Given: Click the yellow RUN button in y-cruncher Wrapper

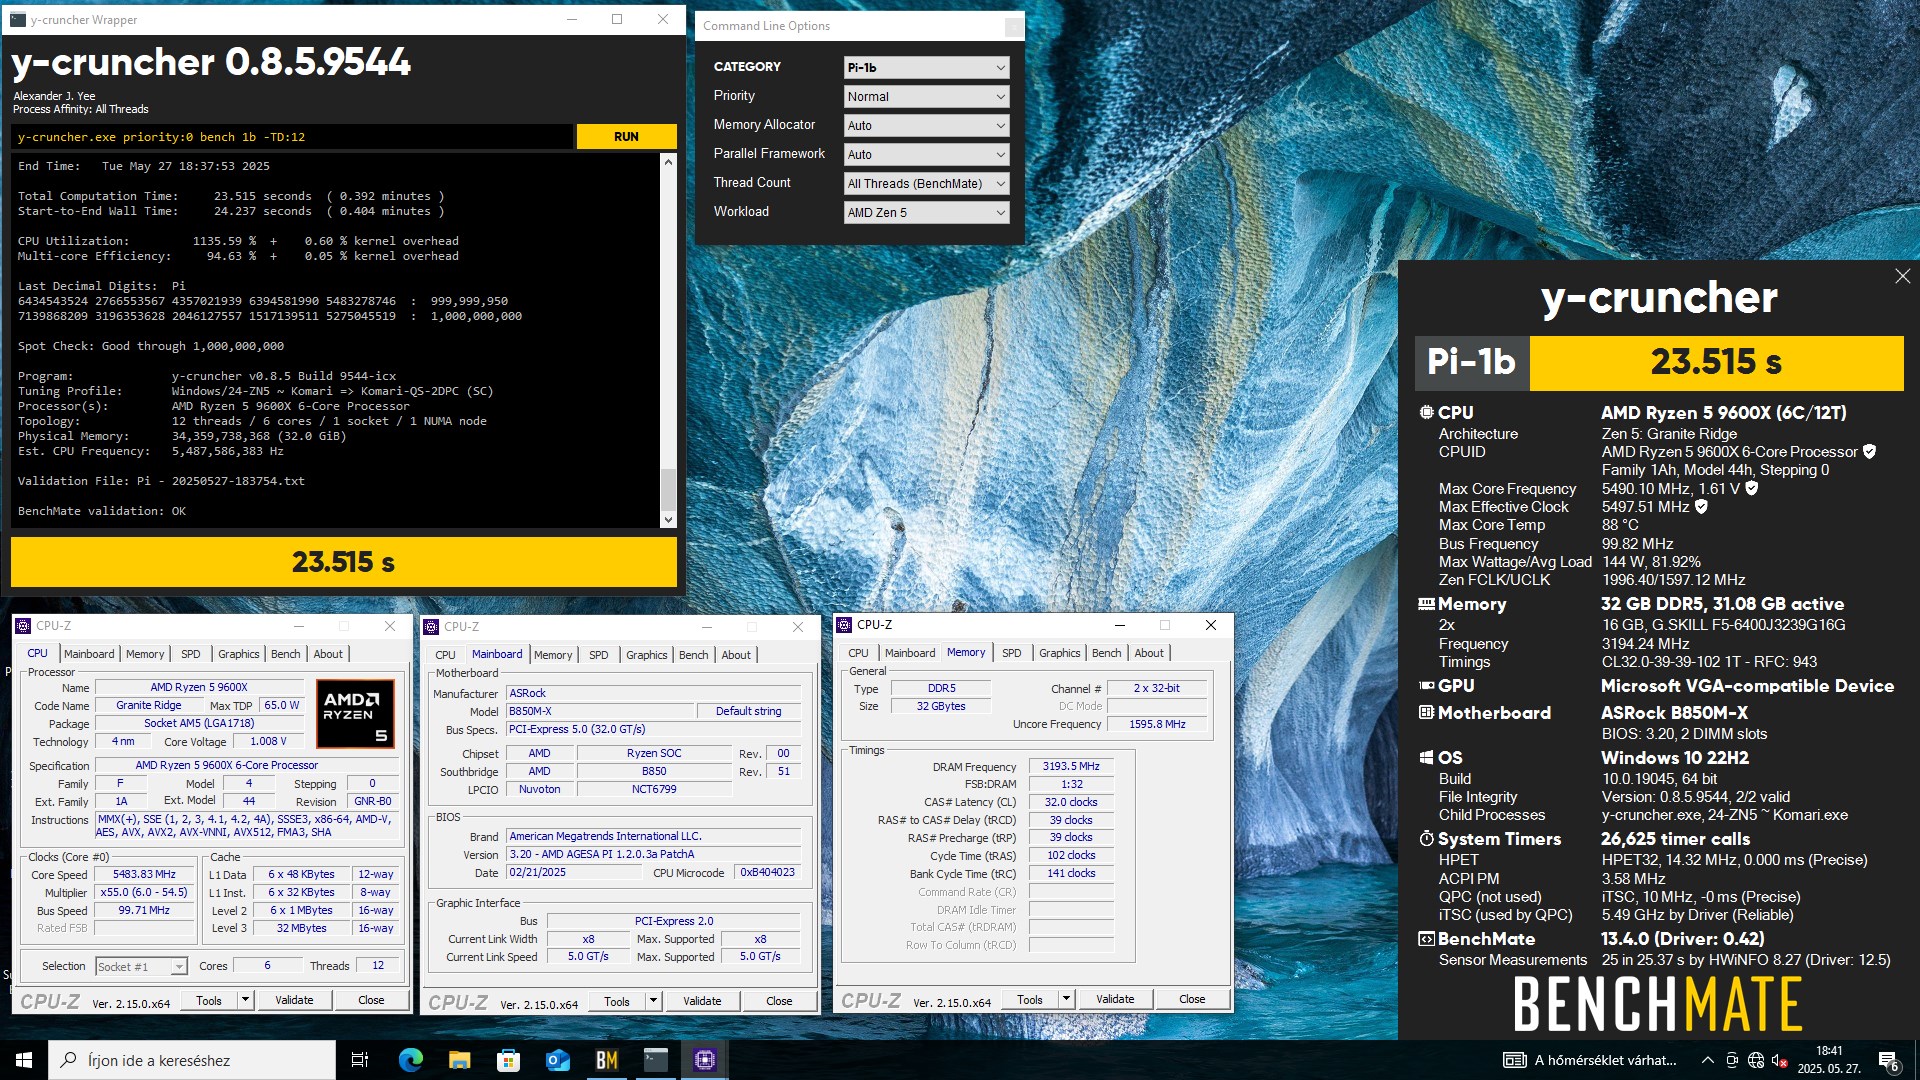Looking at the screenshot, I should (626, 136).
